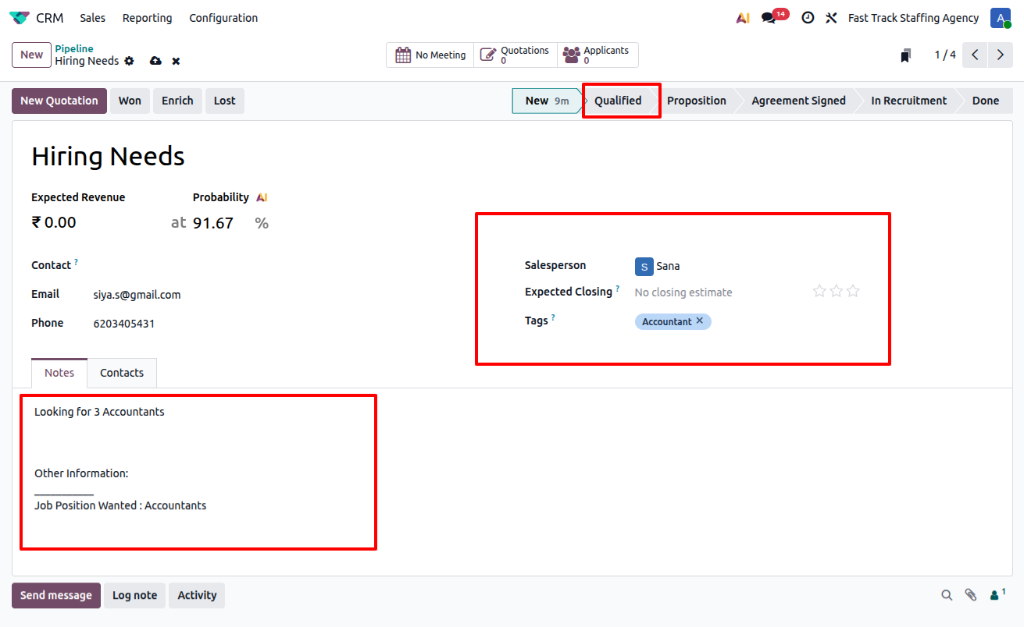Switch to the Contacts tab

pyautogui.click(x=122, y=372)
